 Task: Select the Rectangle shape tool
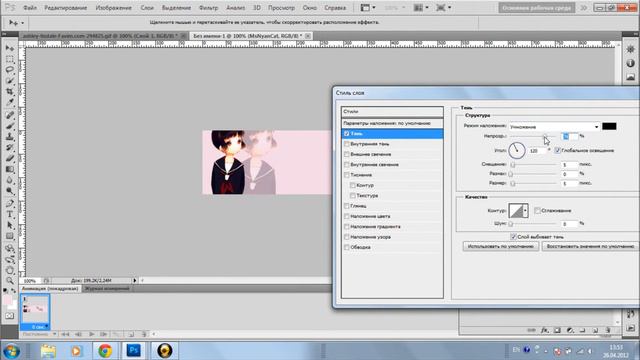[x=10, y=236]
